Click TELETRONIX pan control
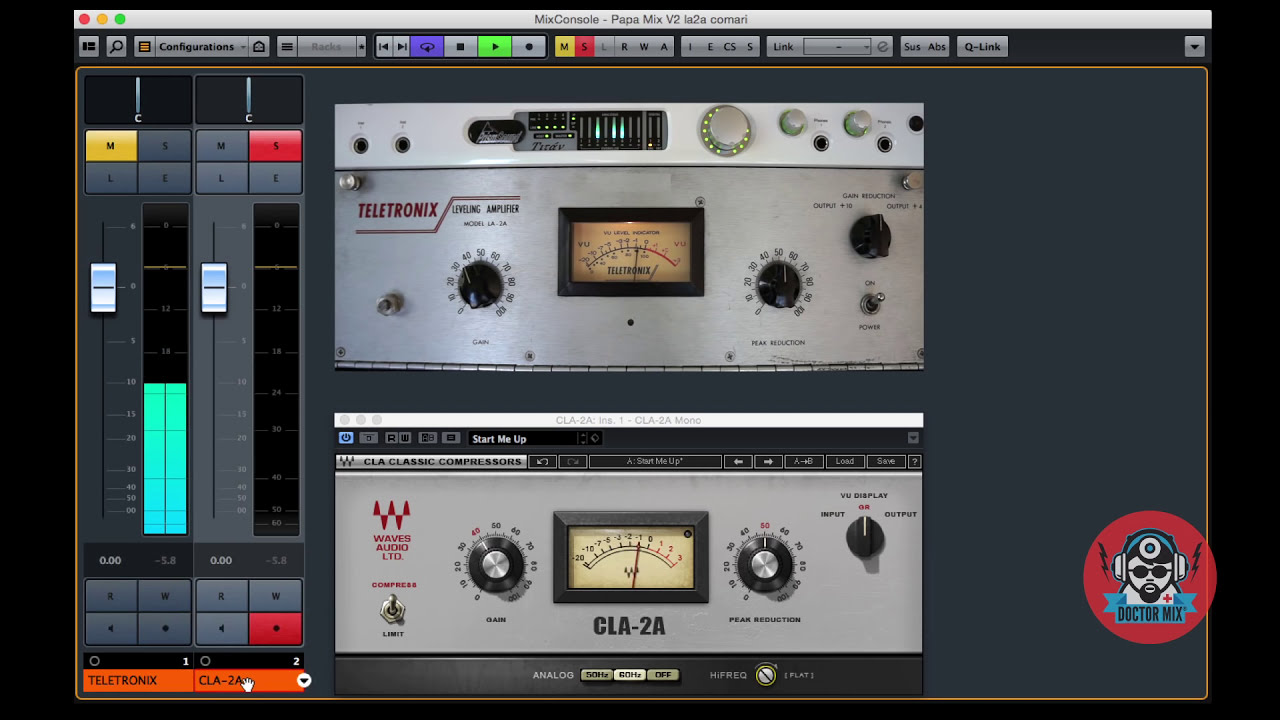 [x=138, y=100]
